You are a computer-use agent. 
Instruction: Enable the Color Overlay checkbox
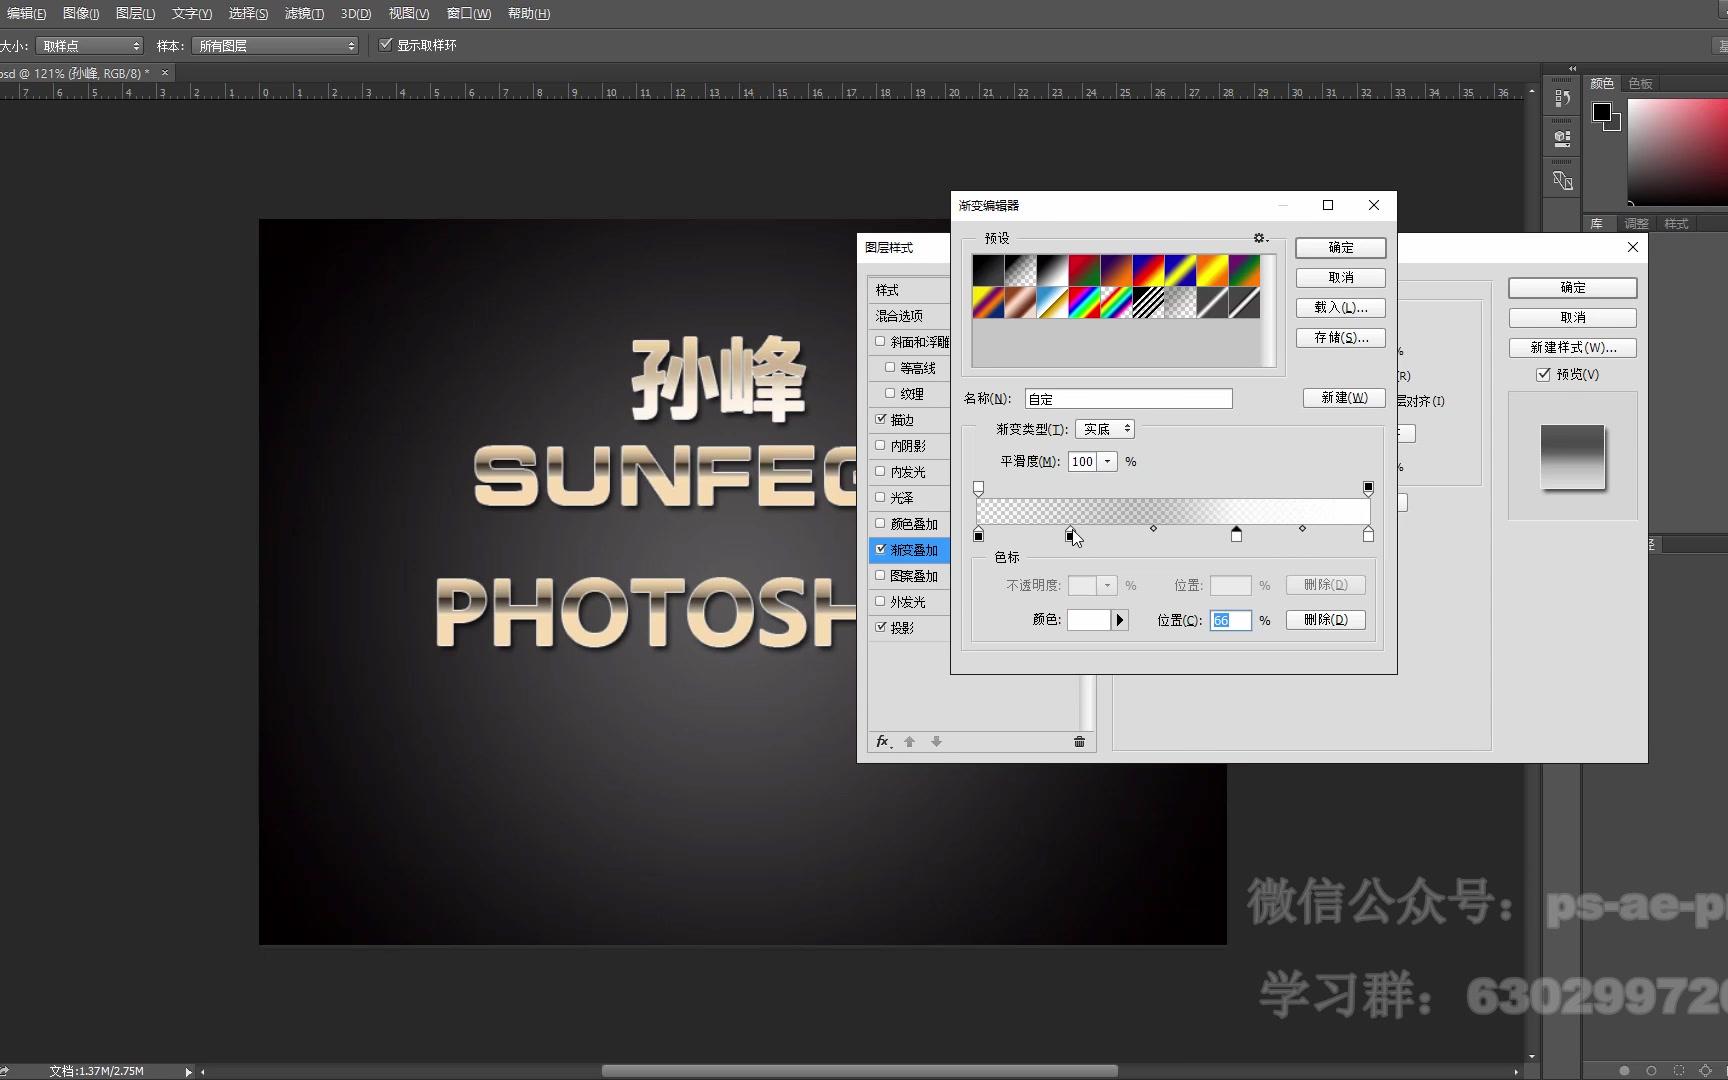coord(880,523)
